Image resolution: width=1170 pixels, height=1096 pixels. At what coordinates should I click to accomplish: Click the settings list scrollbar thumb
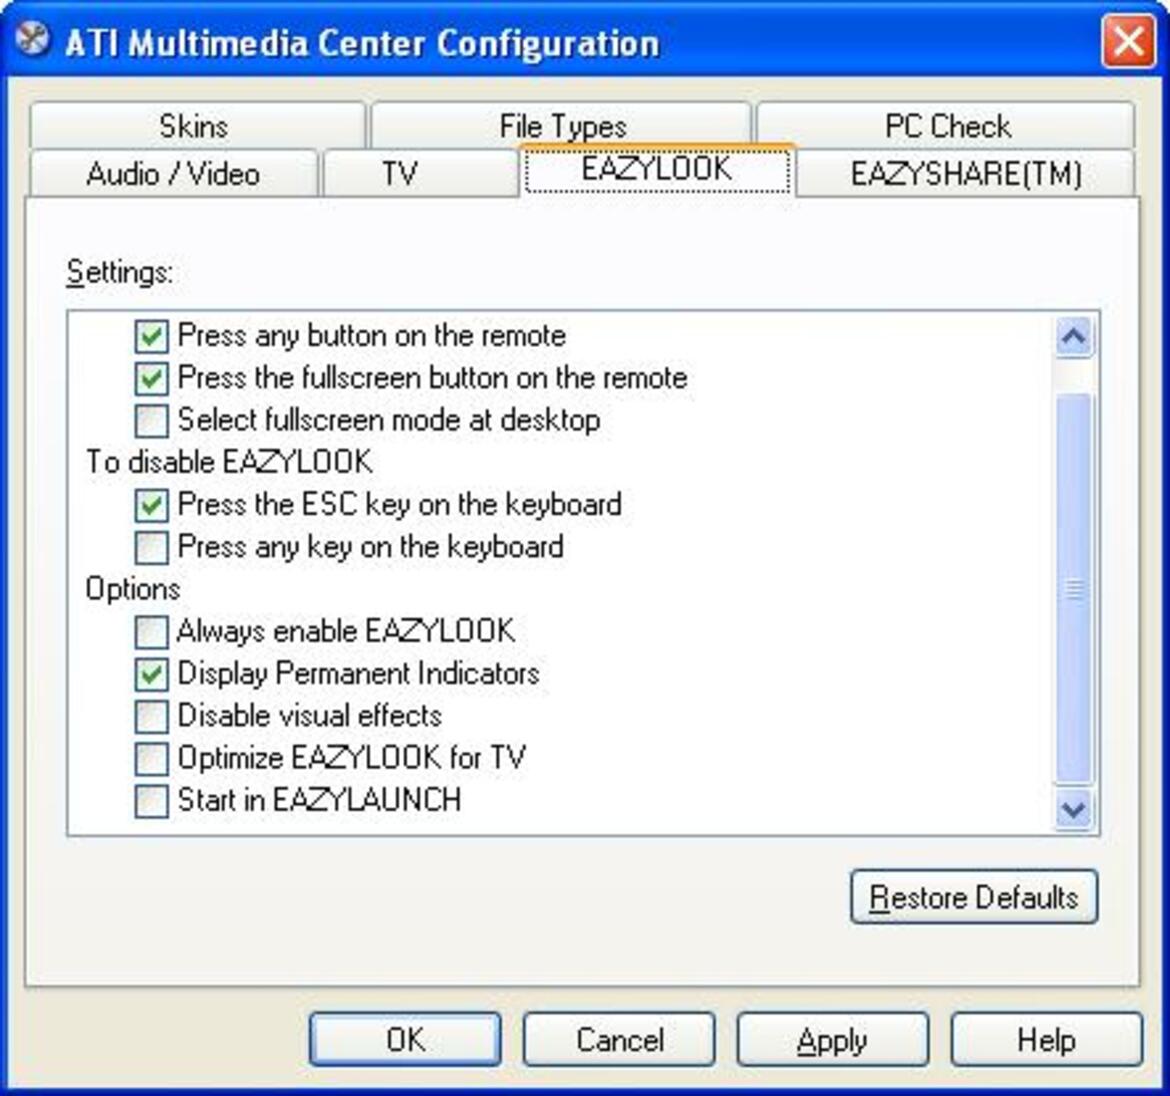coord(1074,589)
